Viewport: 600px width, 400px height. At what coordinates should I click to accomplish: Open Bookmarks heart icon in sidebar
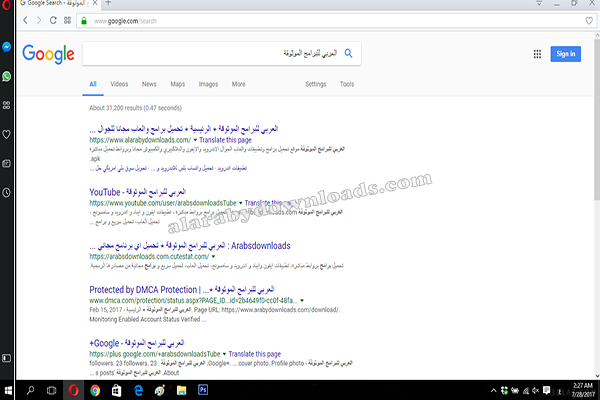click(7, 134)
